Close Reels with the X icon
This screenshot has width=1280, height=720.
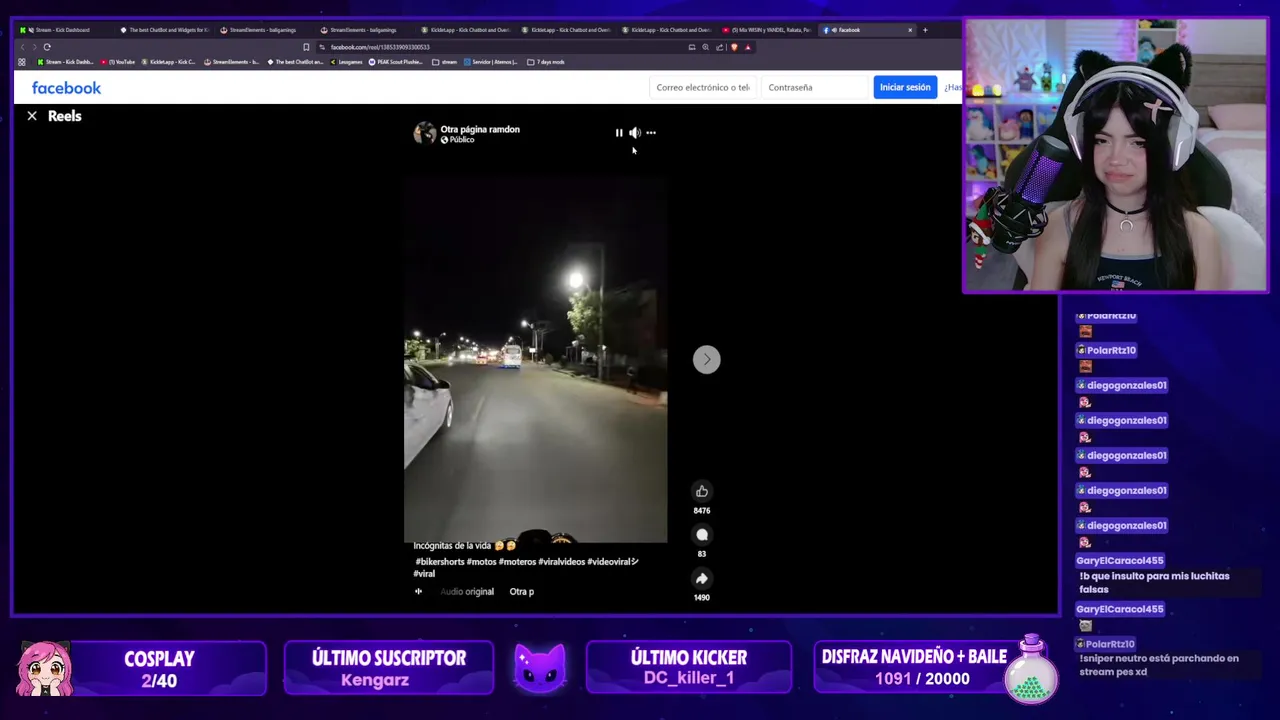coord(32,116)
